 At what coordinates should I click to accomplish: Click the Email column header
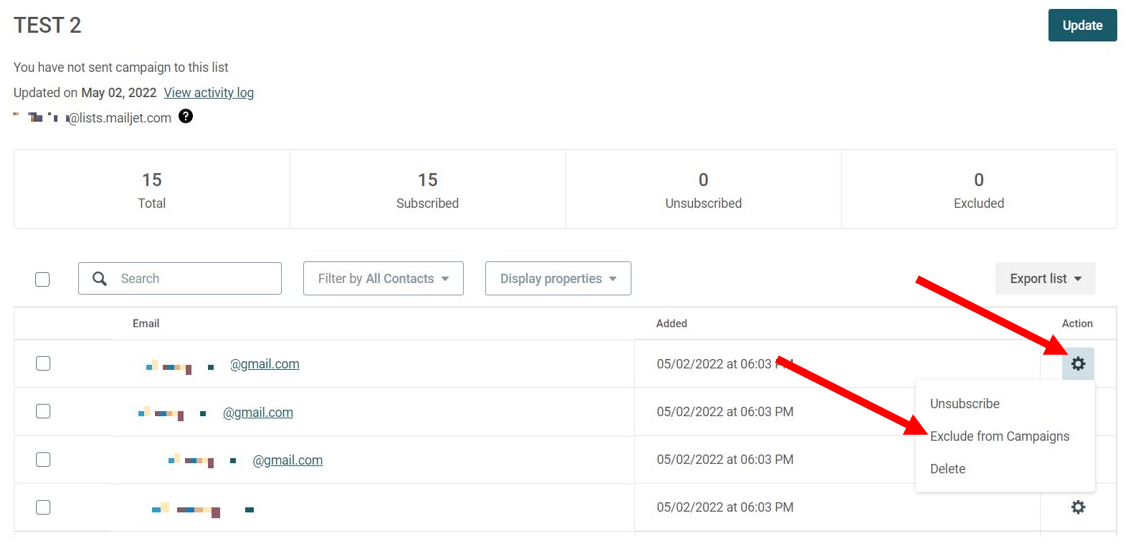pos(146,323)
